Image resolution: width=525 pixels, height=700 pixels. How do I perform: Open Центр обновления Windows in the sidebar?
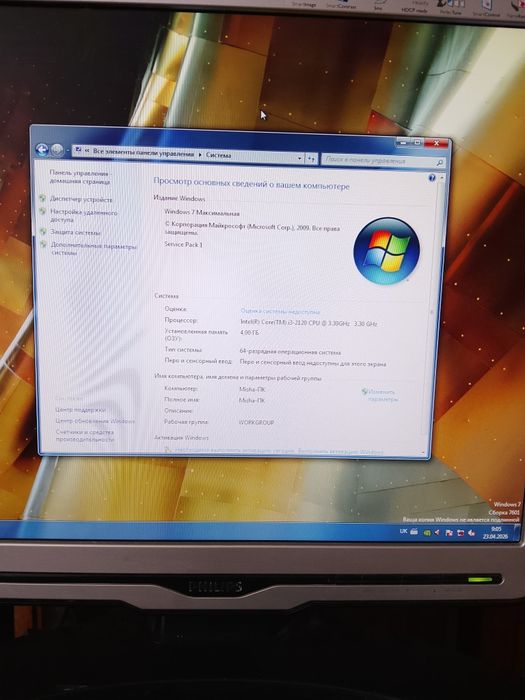coord(95,421)
